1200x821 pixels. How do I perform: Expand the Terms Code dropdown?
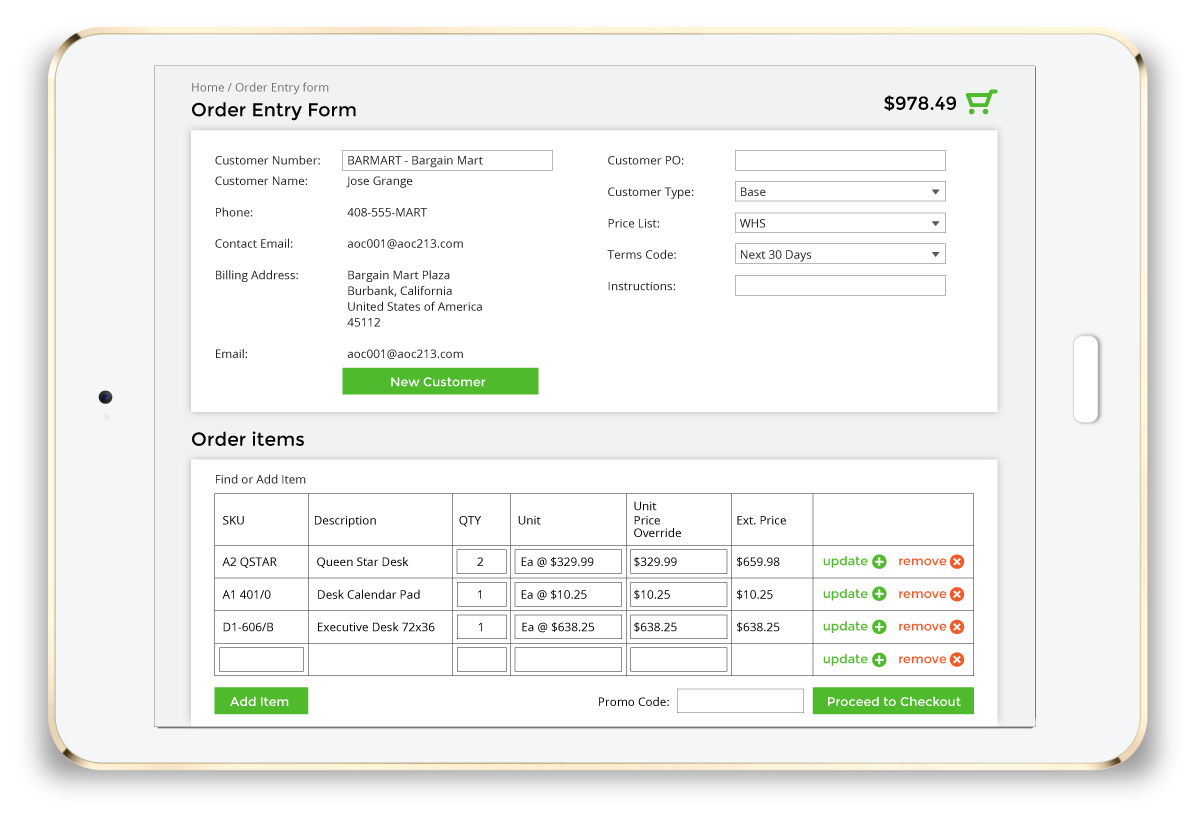(x=840, y=254)
